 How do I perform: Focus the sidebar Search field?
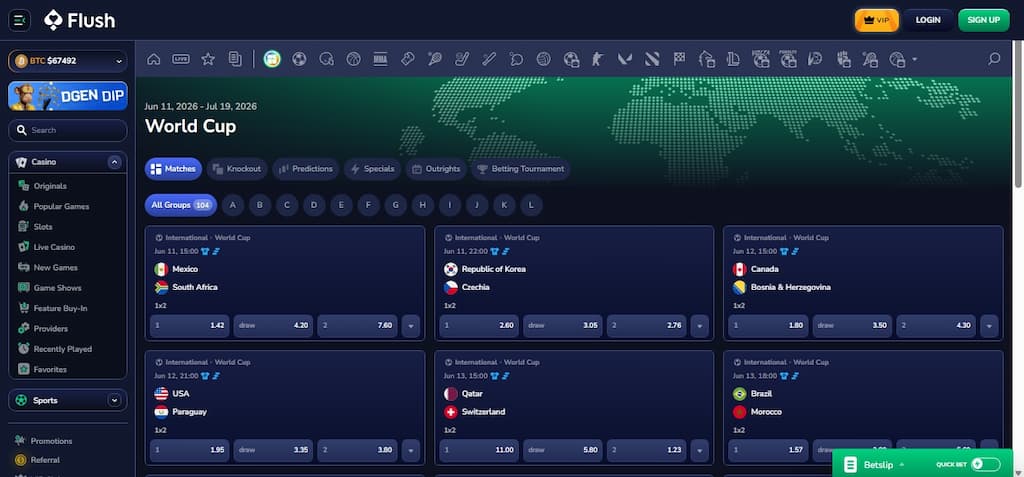click(68, 130)
